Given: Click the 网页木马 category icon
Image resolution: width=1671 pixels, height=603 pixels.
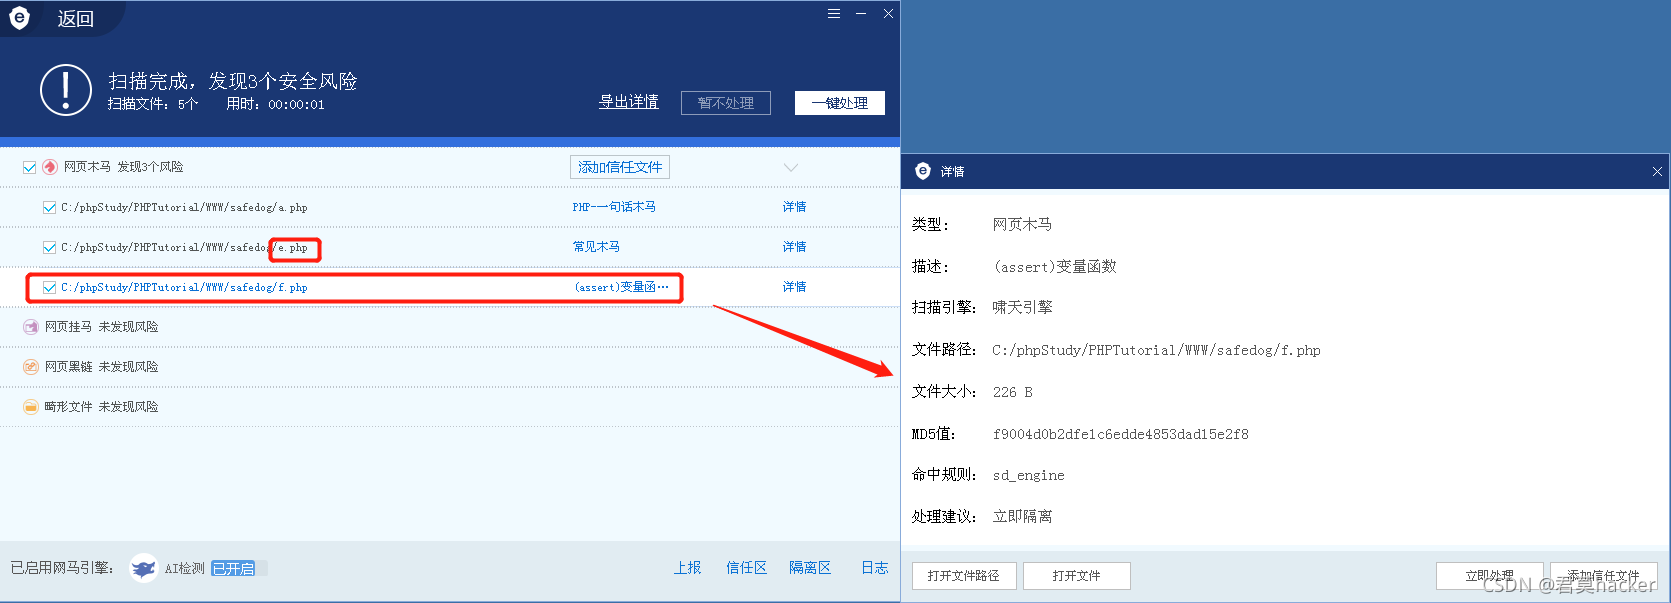Looking at the screenshot, I should pyautogui.click(x=50, y=167).
